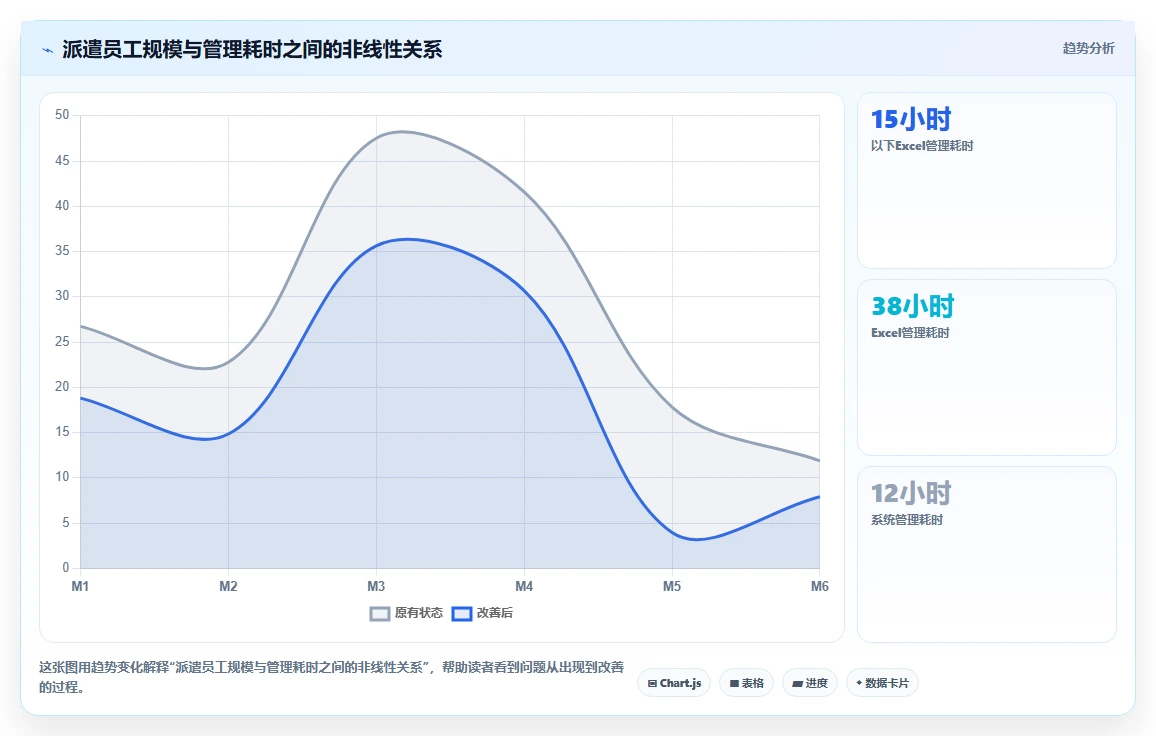Toggle the 原有状态 legend swatch
This screenshot has width=1156, height=736.
click(x=380, y=614)
